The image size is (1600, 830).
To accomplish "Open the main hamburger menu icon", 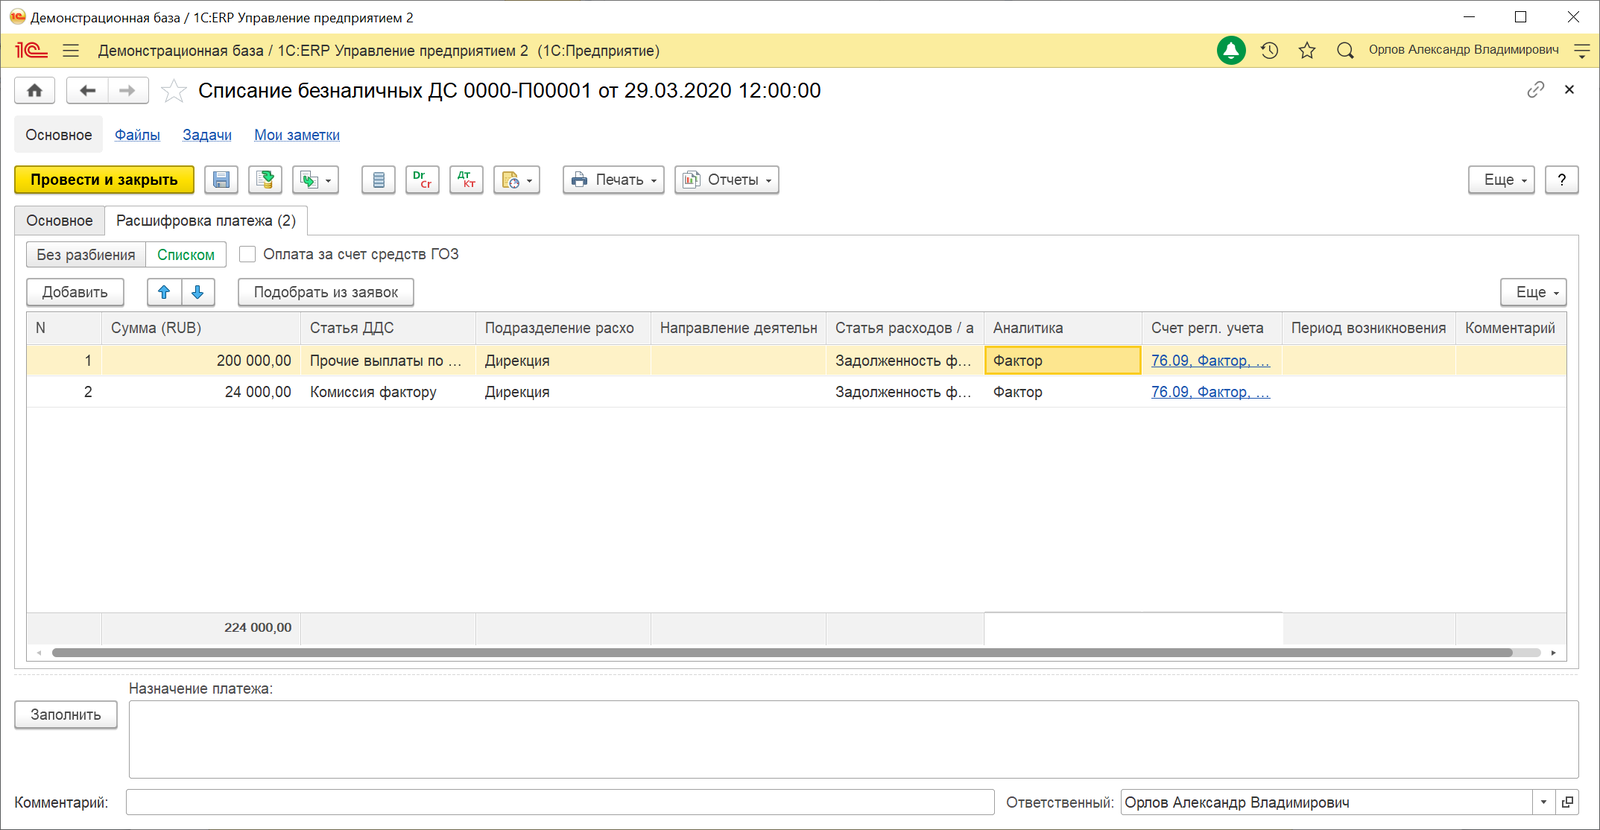I will point(71,50).
